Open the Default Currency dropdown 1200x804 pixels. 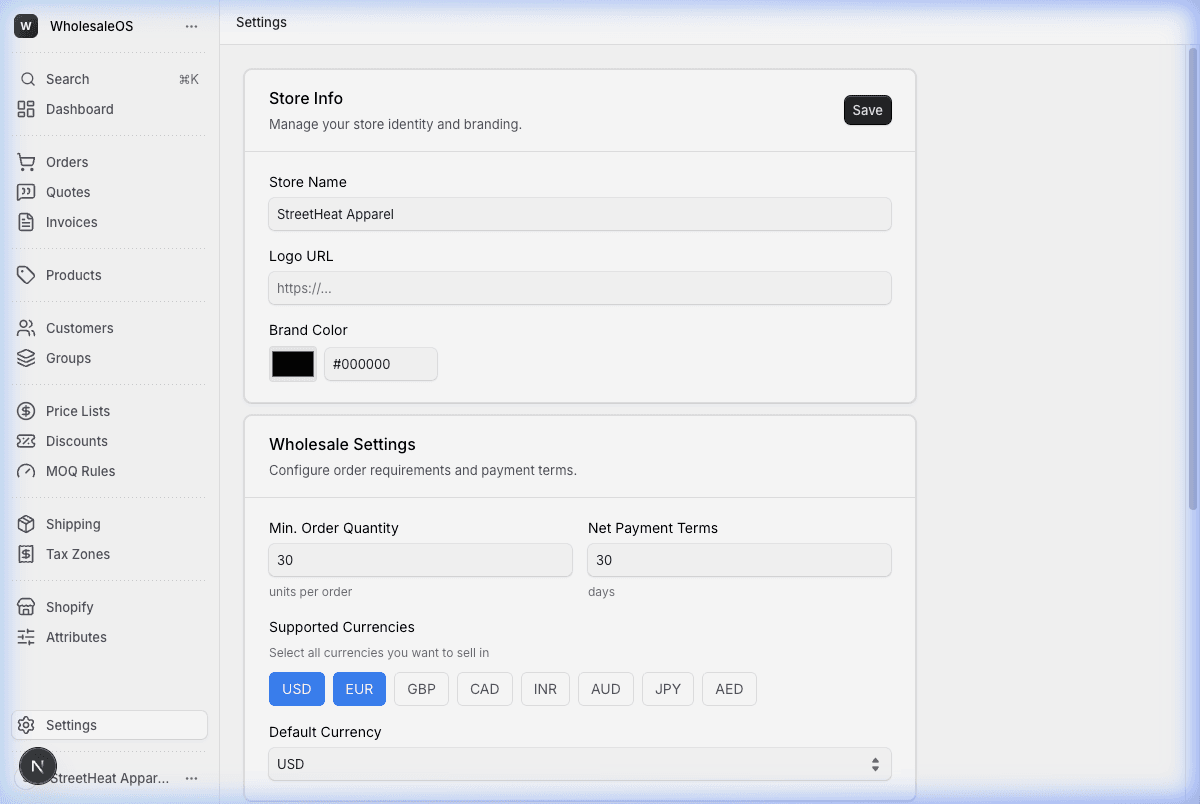[x=579, y=764]
